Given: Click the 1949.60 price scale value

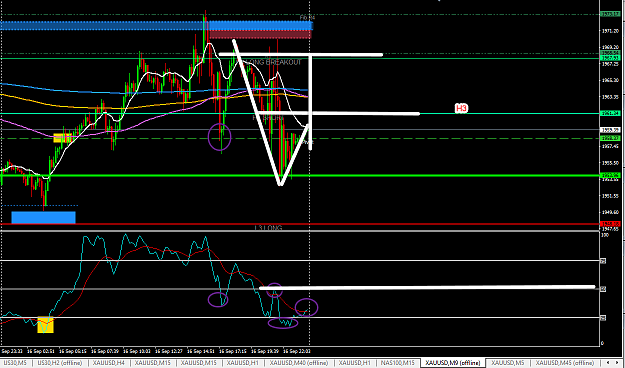Looking at the screenshot, I should (610, 212).
